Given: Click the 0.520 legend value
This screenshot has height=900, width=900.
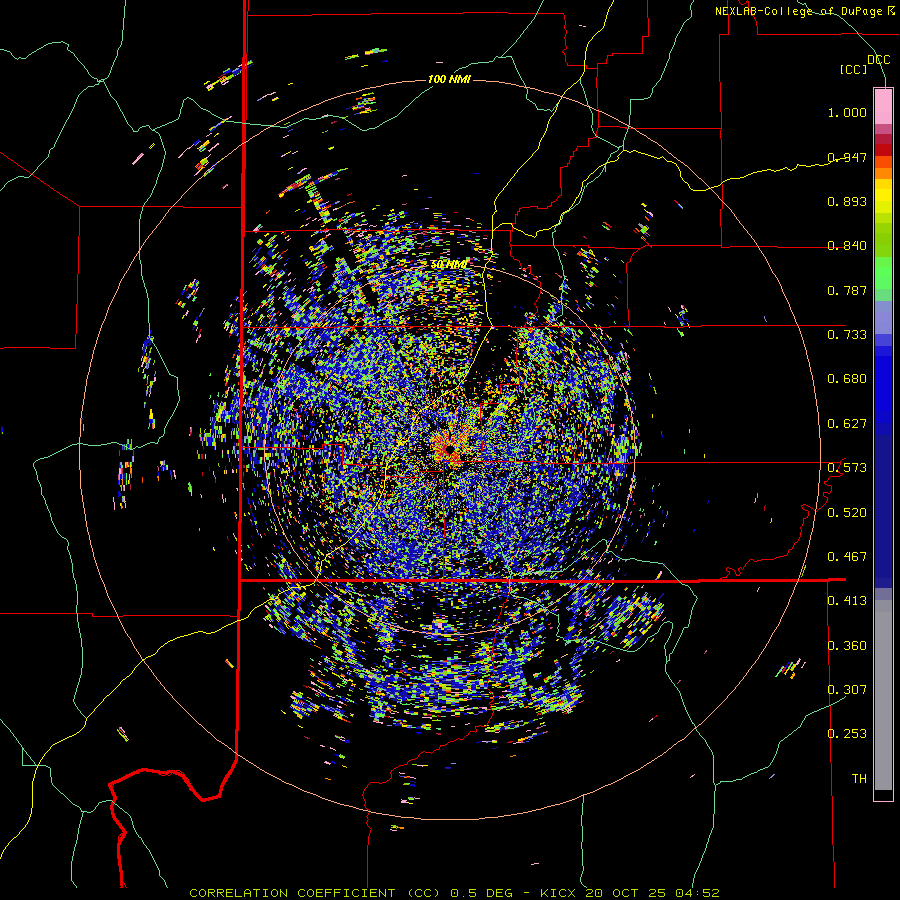Looking at the screenshot, I should [x=847, y=513].
